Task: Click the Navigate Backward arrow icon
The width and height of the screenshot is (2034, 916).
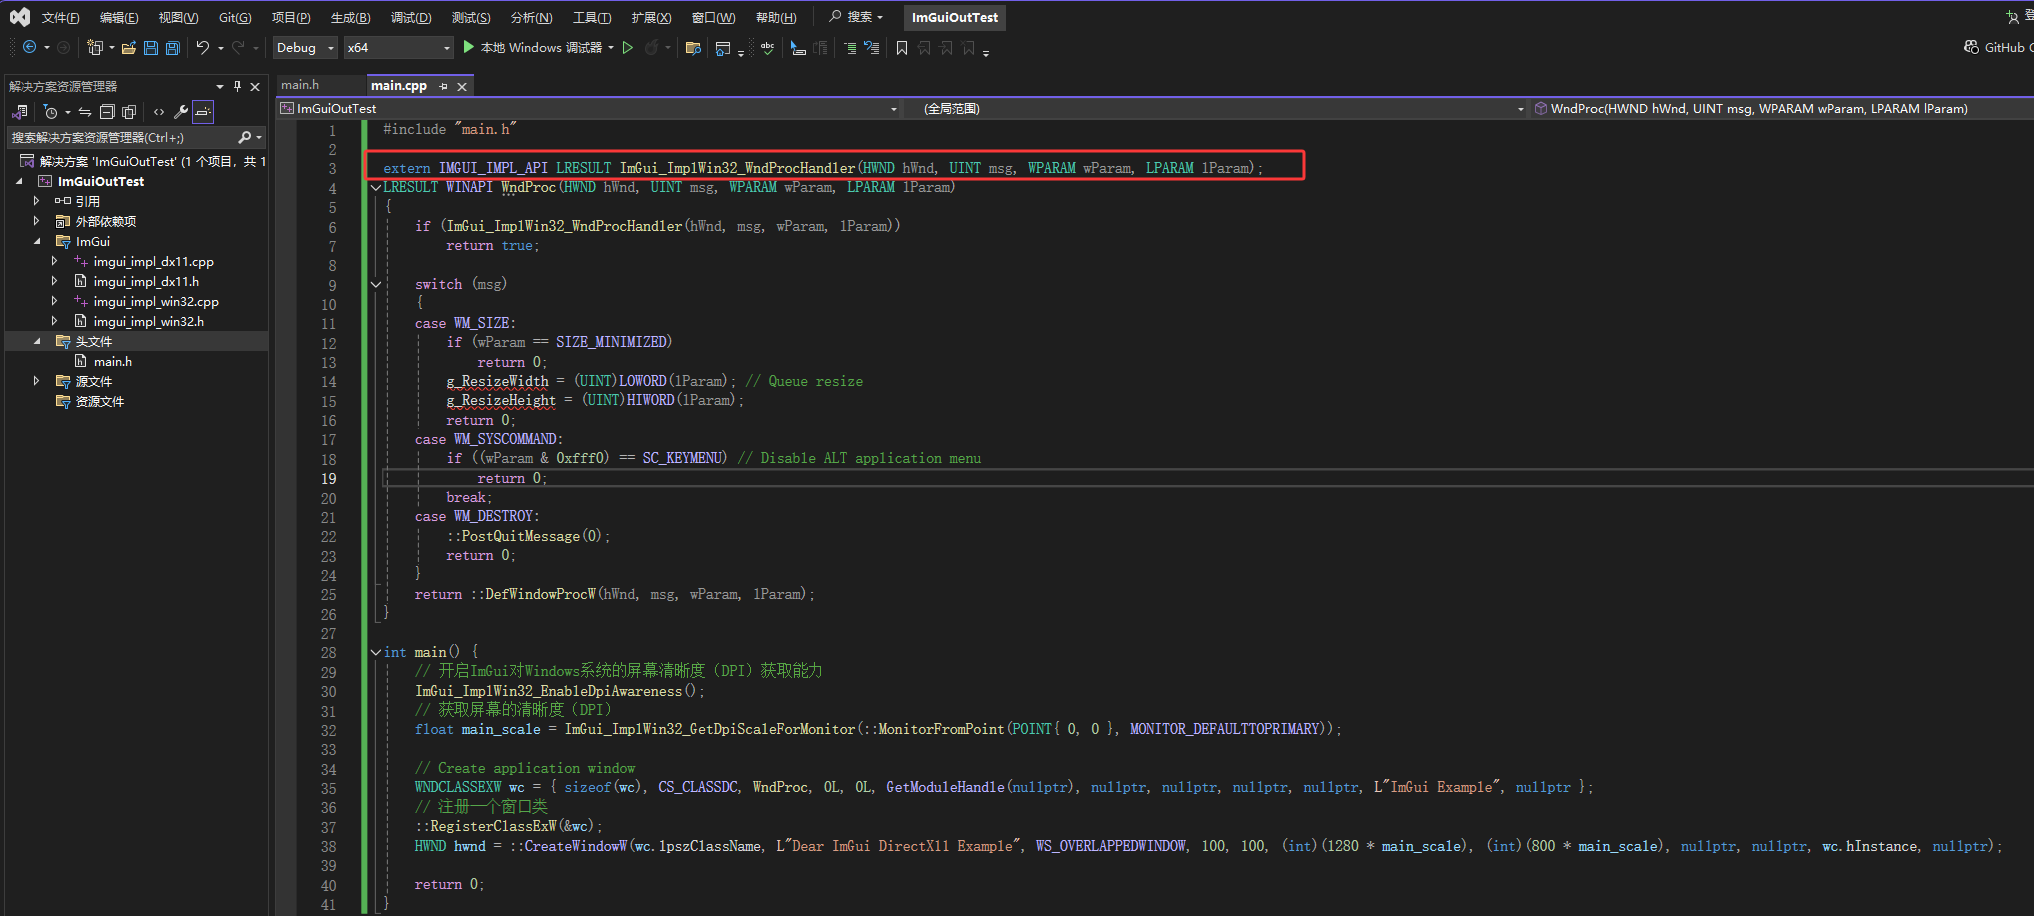Action: coord(29,47)
